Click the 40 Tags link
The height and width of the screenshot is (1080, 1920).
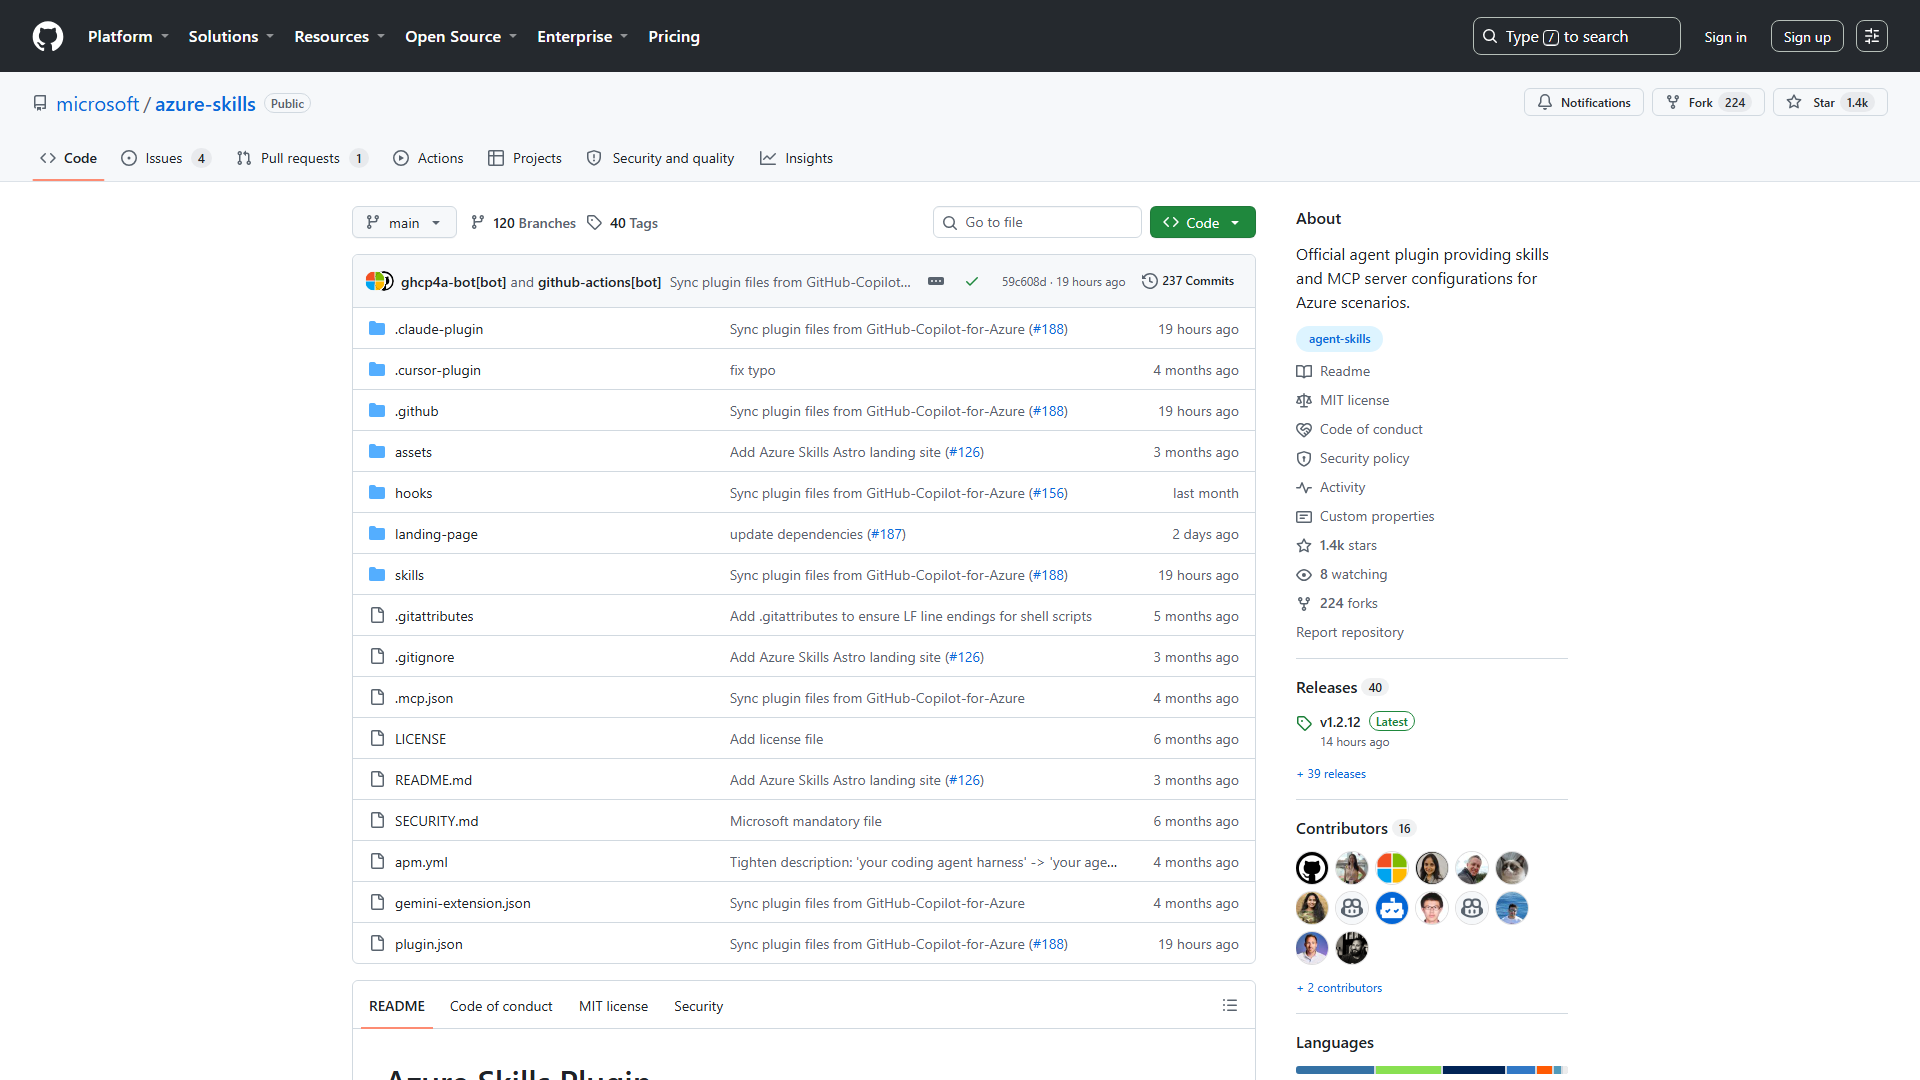pos(622,222)
